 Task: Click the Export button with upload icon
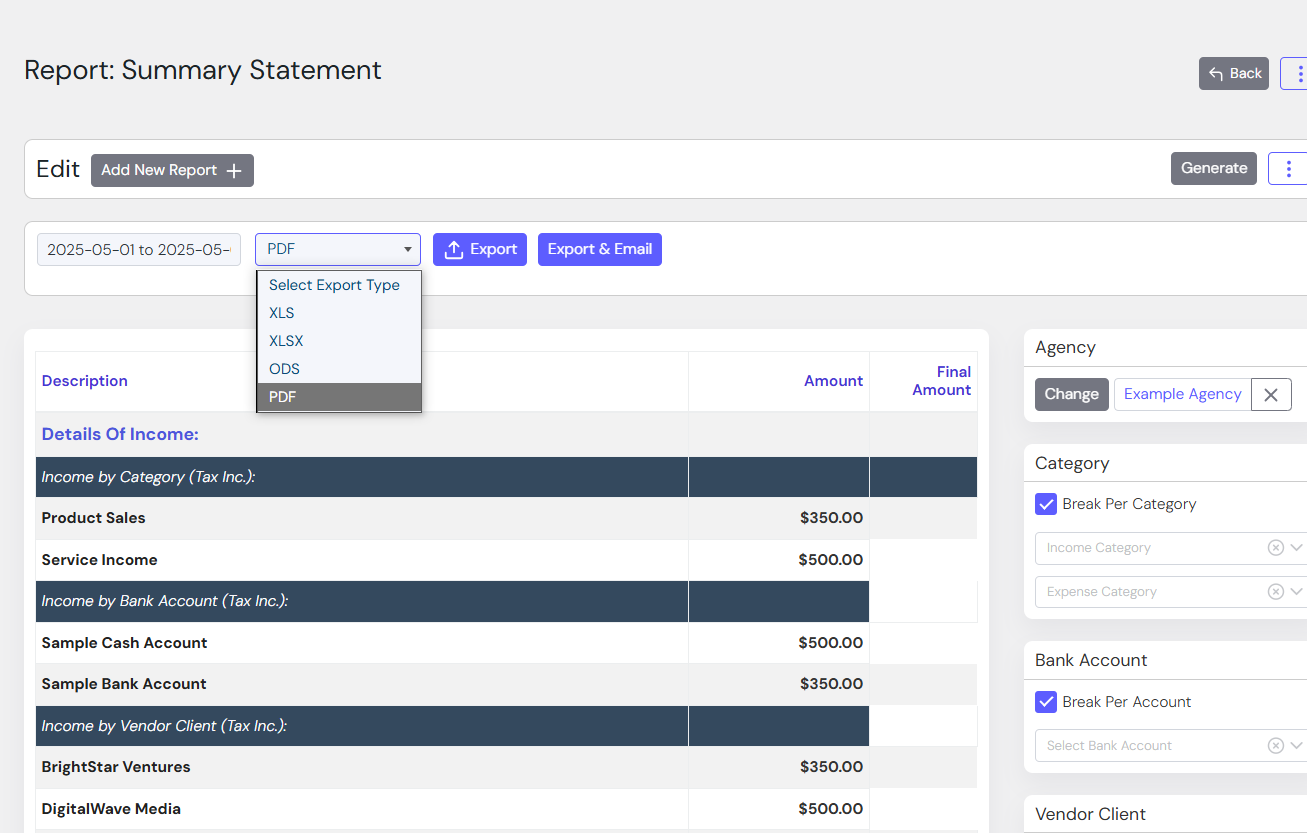pyautogui.click(x=480, y=250)
